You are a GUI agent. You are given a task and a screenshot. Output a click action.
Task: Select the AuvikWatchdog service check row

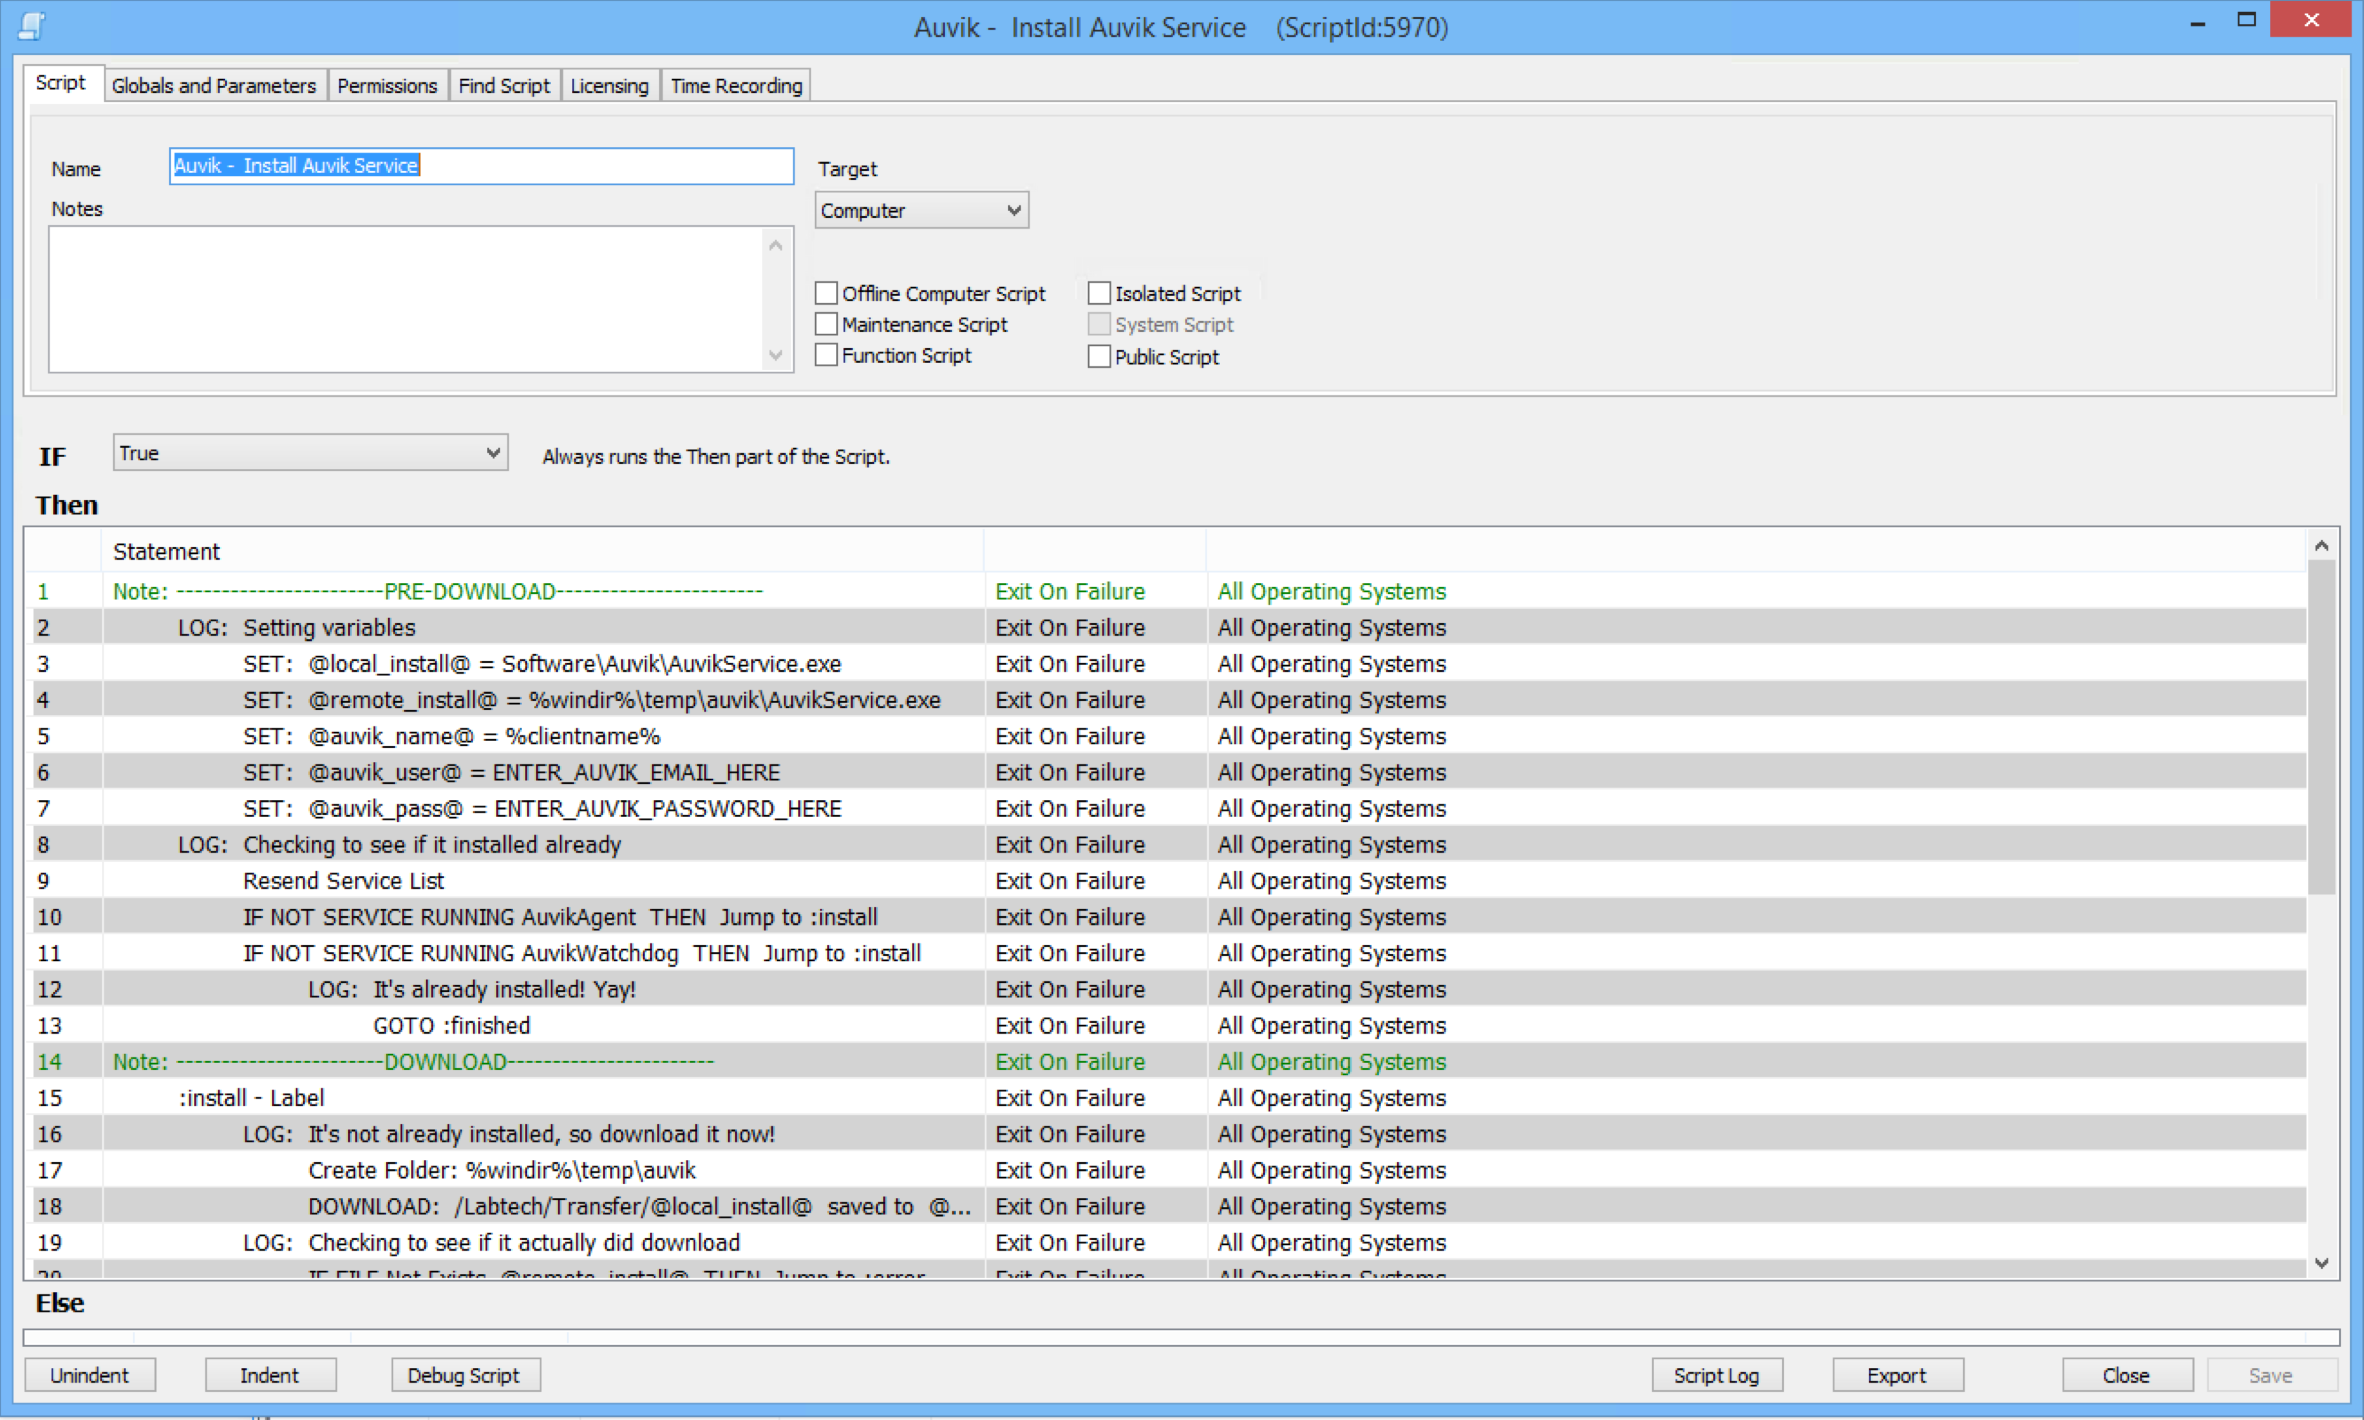pyautogui.click(x=1165, y=953)
